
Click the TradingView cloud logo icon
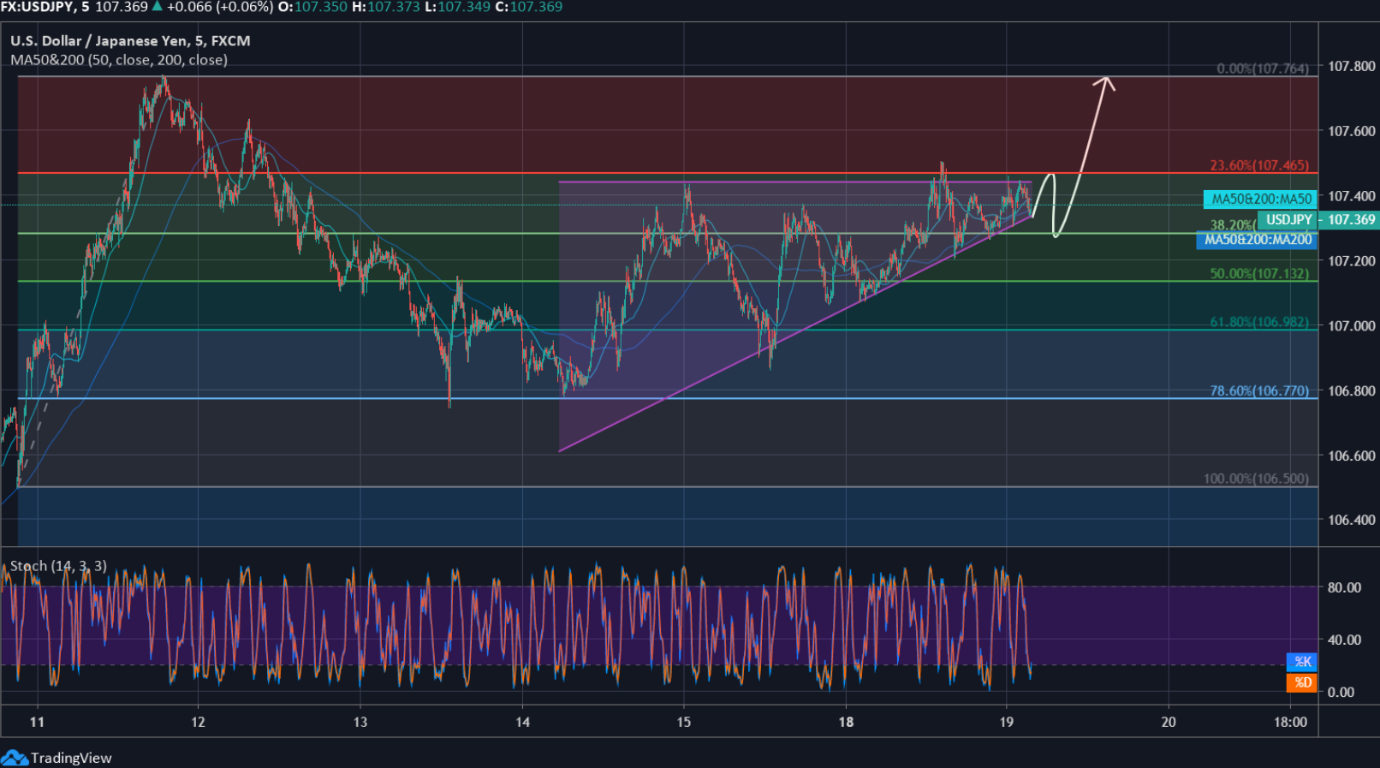tap(15, 758)
